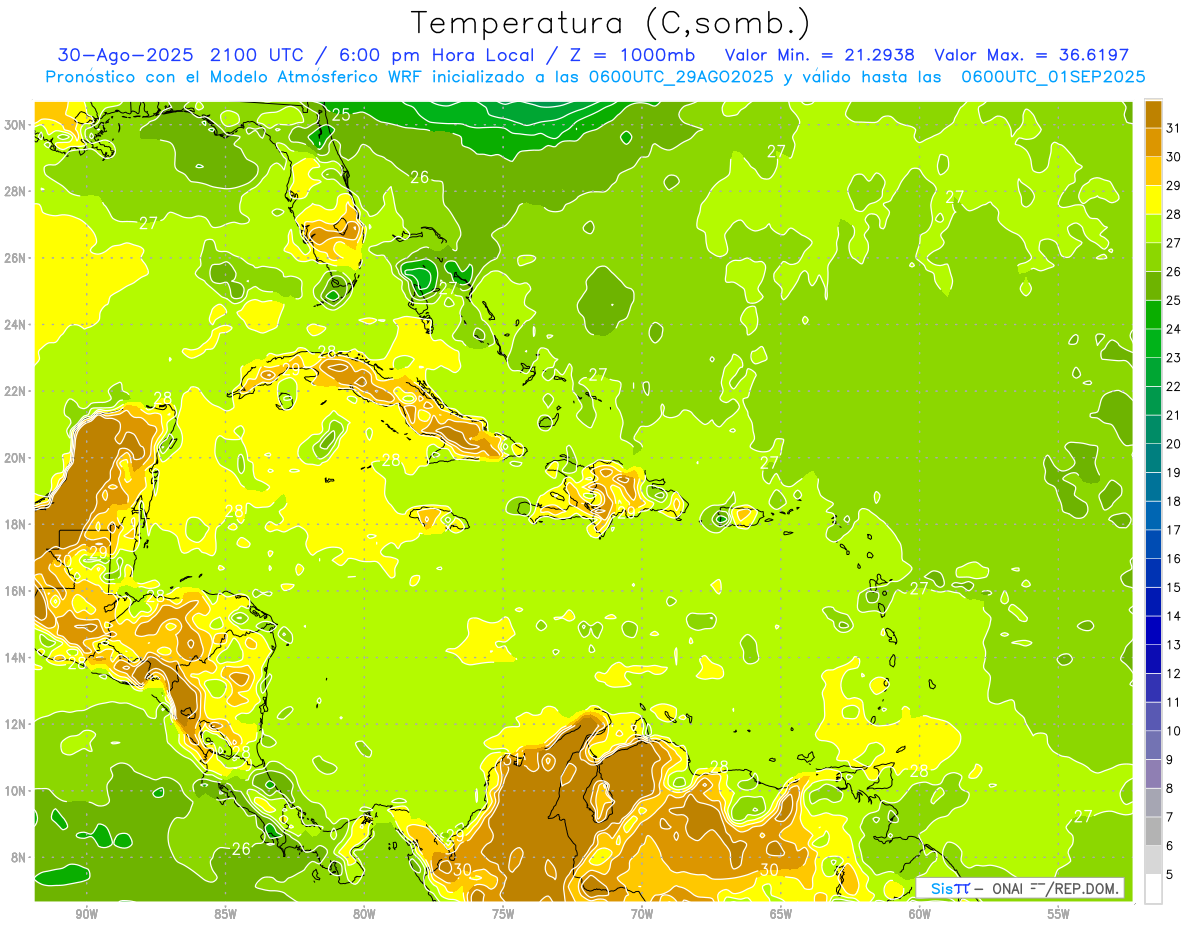Click the colorbar label 17
Screen dimensions: 1200x927
[x=1174, y=530]
